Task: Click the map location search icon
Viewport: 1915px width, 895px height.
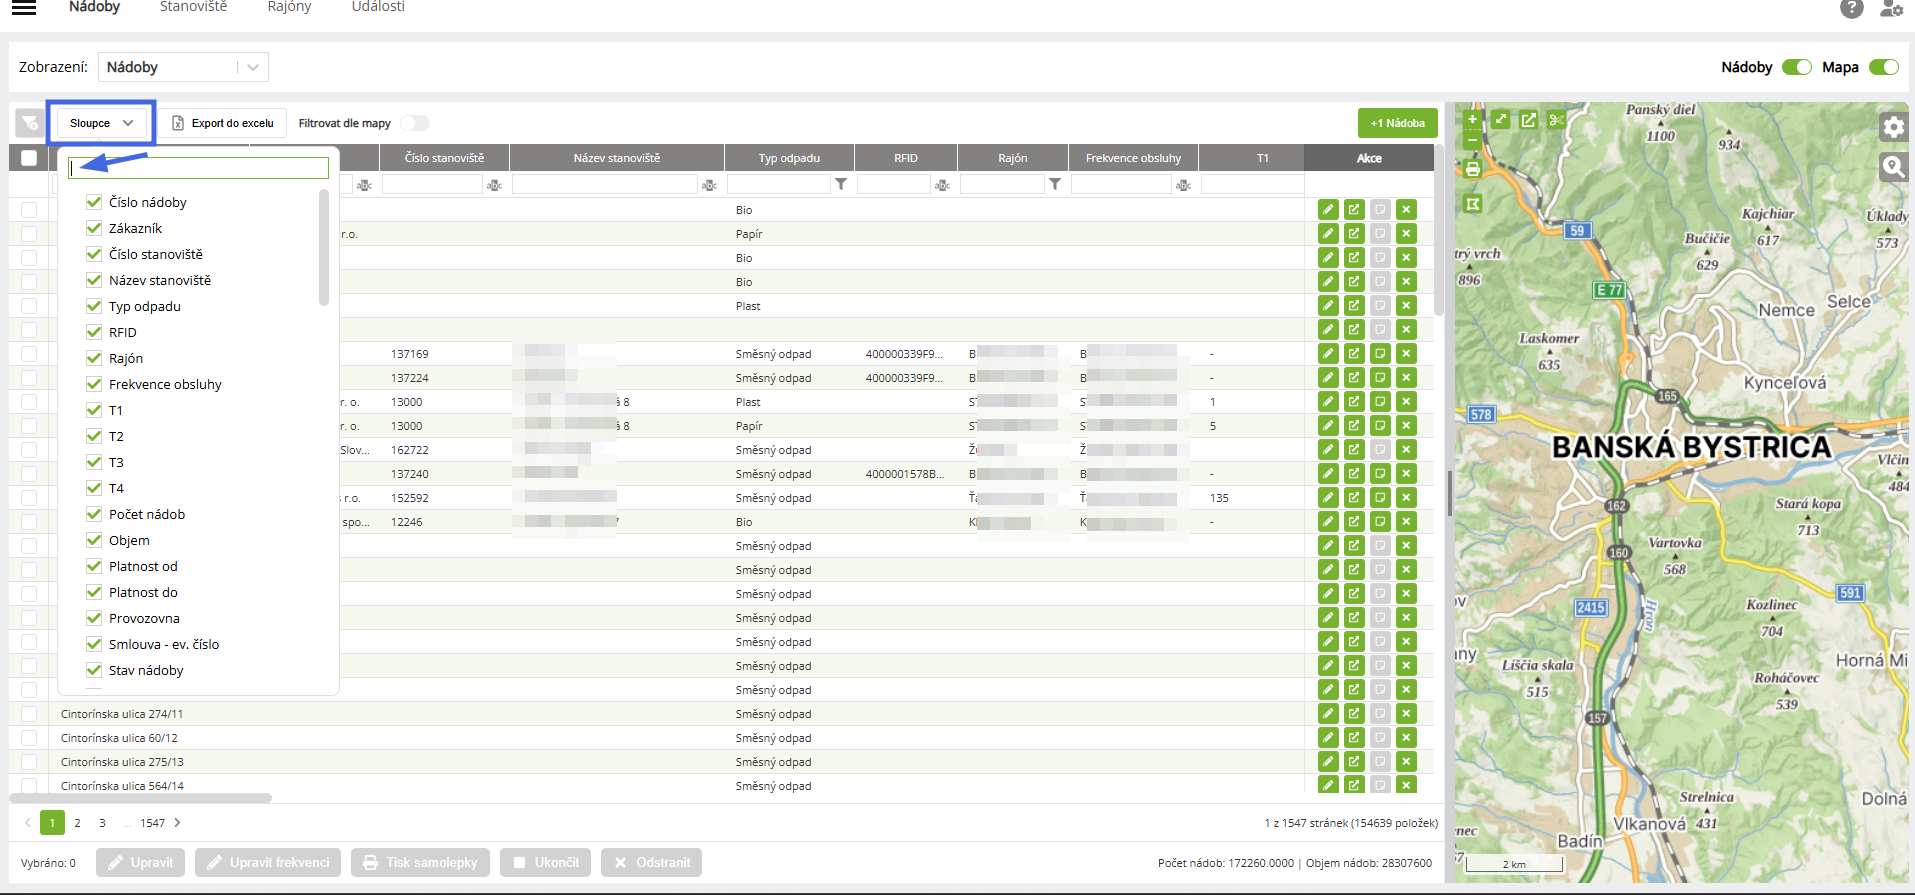Action: [1893, 167]
